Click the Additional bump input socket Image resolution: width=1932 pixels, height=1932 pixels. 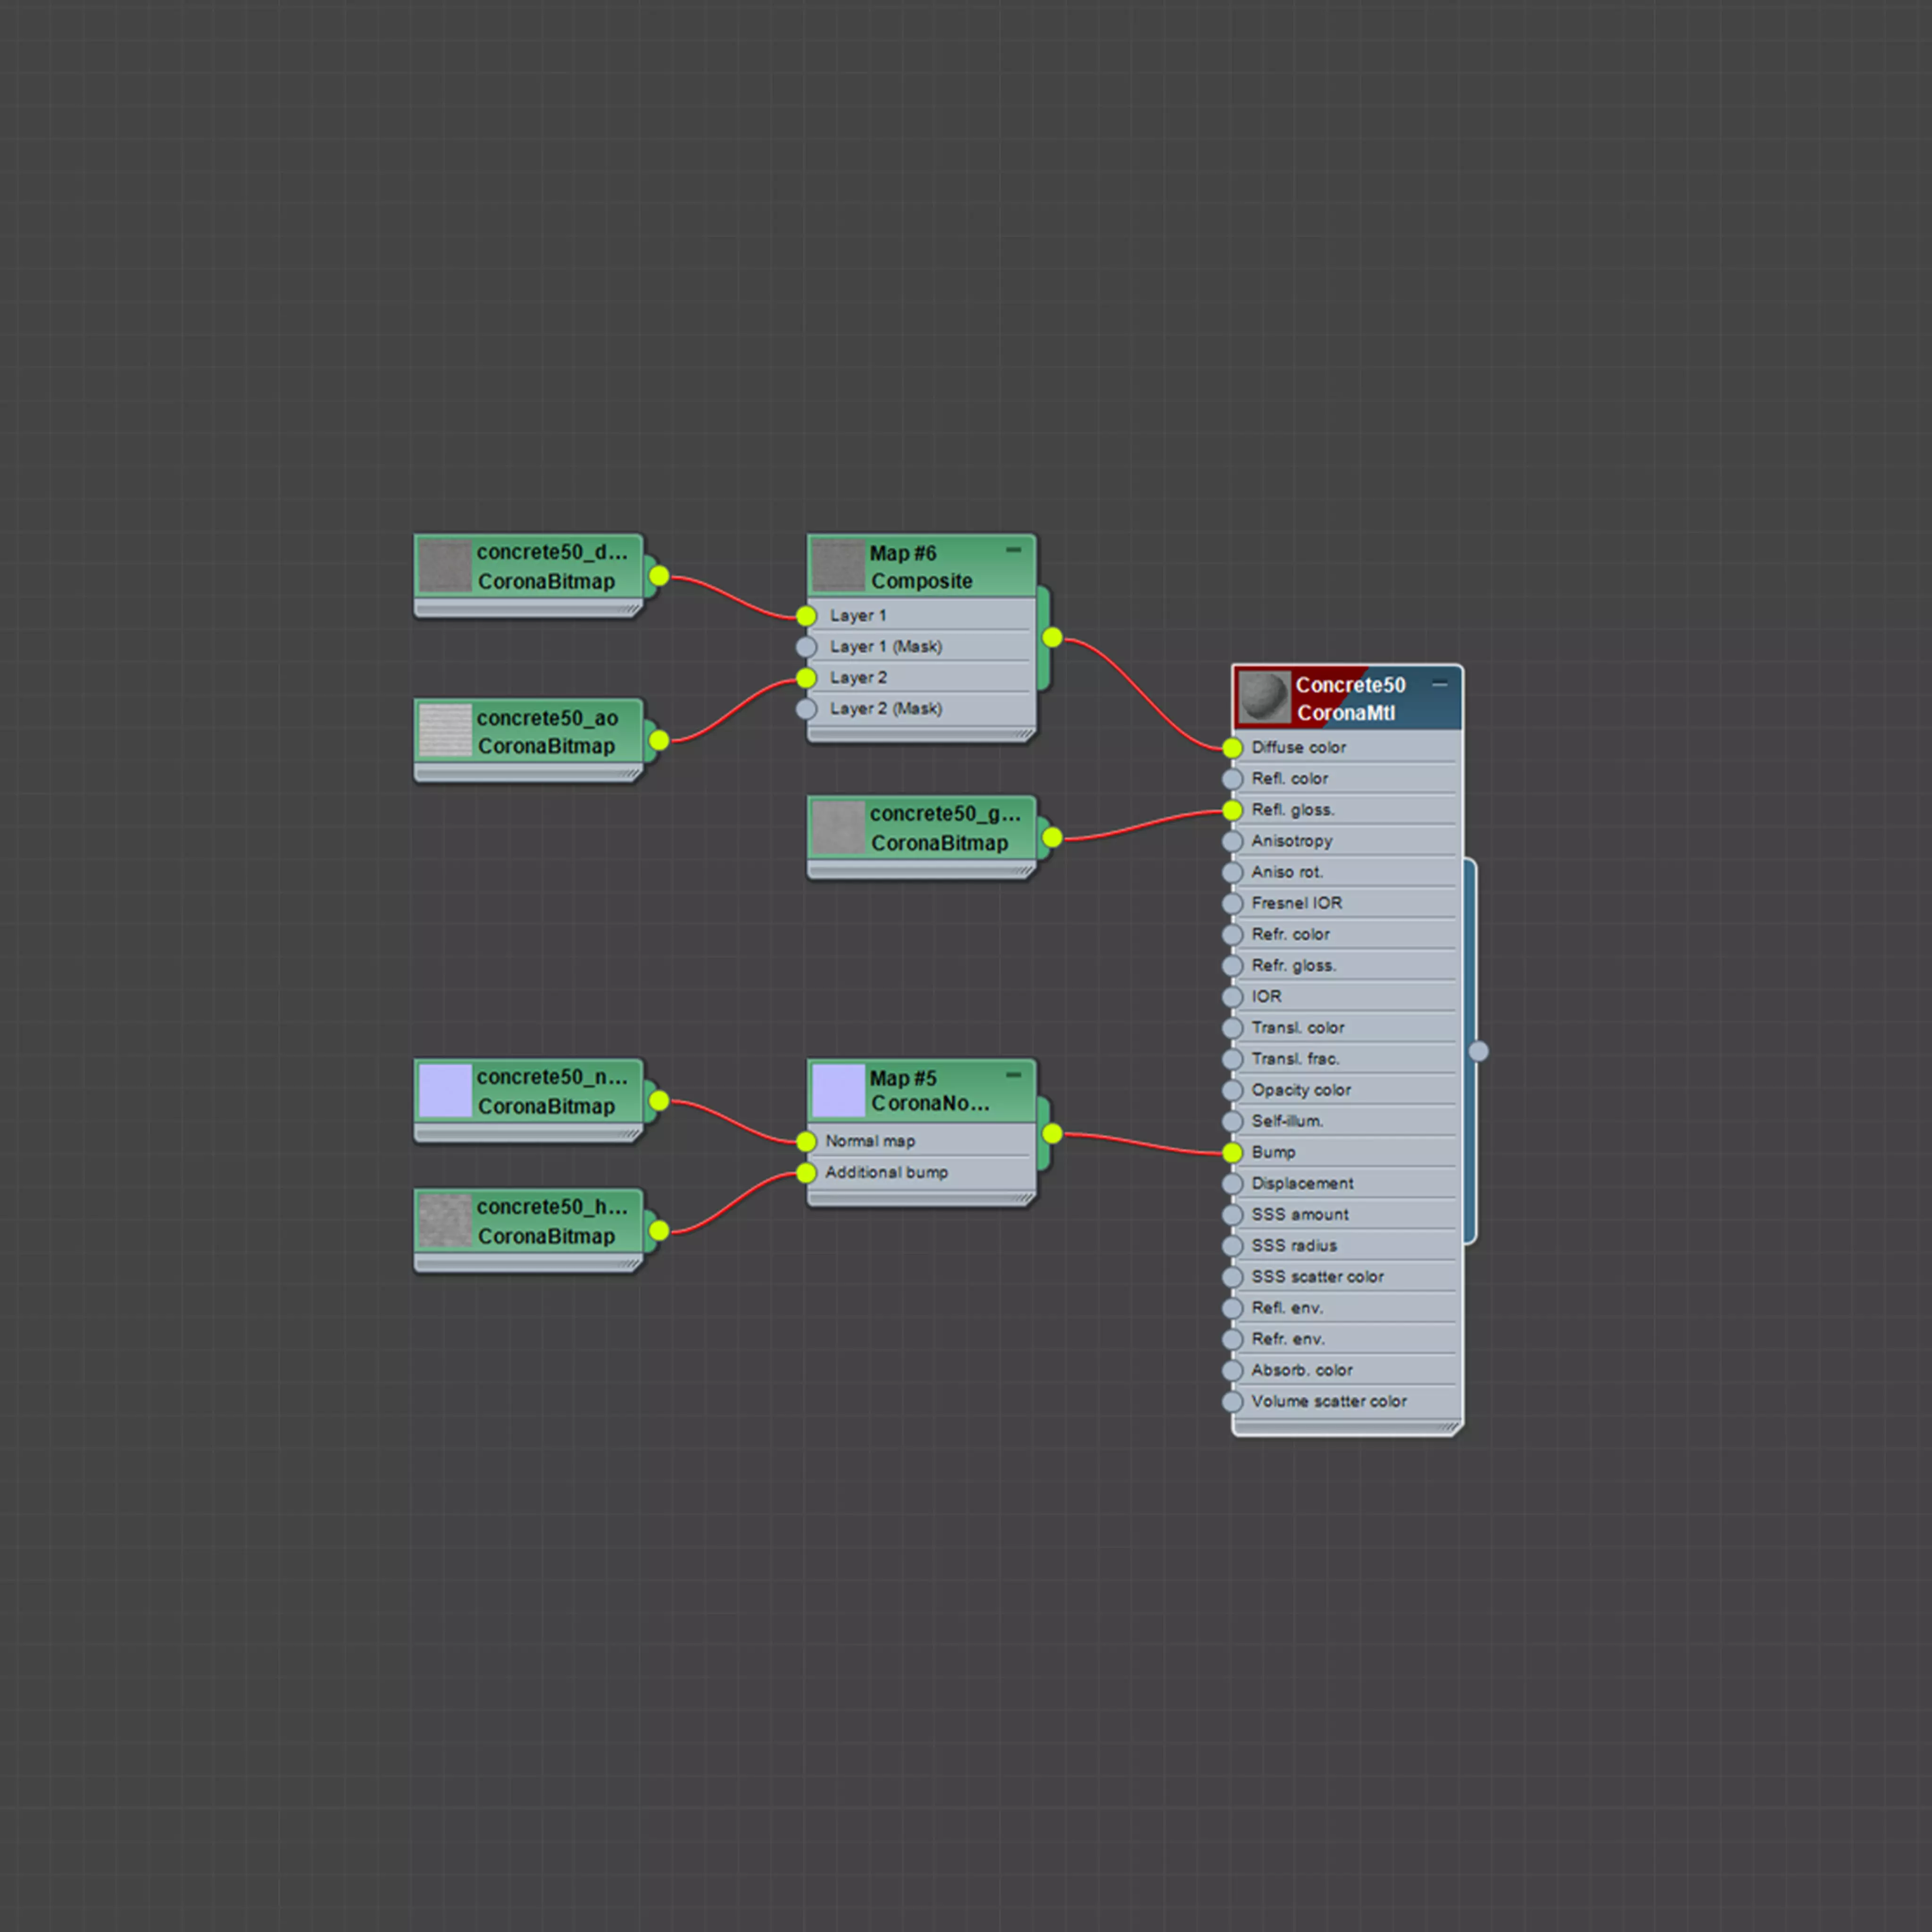(x=806, y=1172)
